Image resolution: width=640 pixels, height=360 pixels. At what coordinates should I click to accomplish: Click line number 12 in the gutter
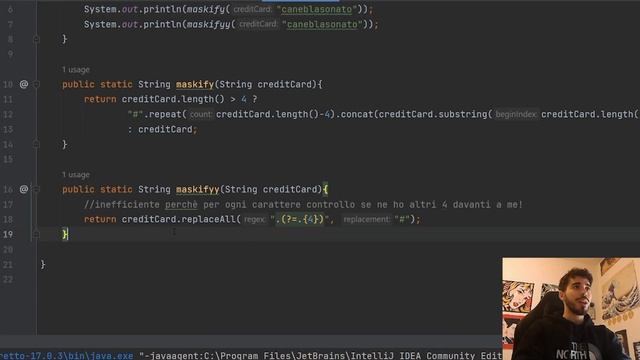[x=8, y=115]
